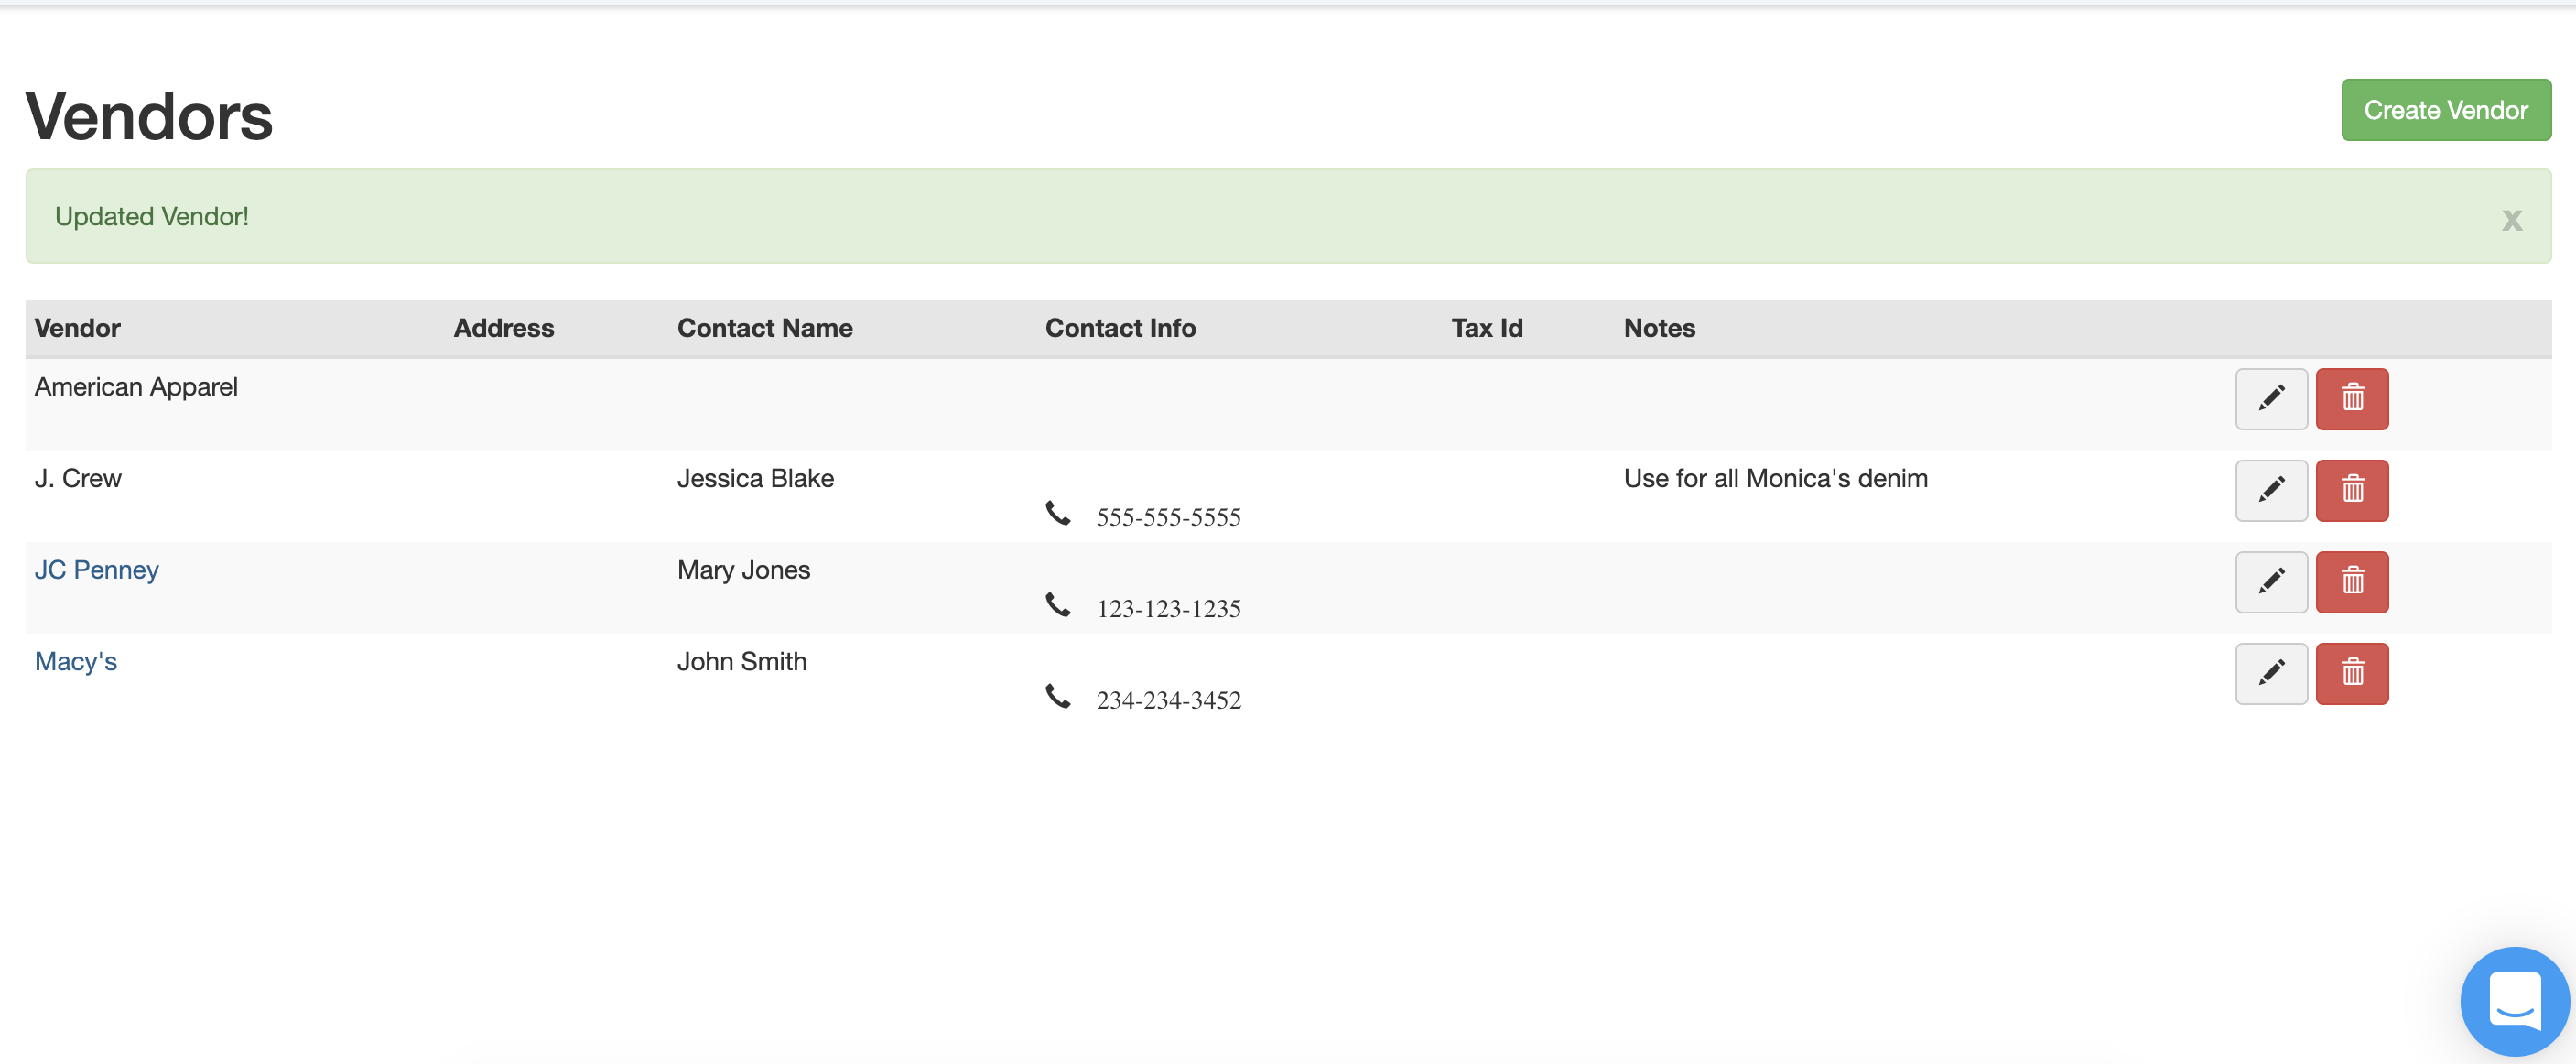Click phone number 123-123-1235
Screen dimensions: 2576x1064
(x=1168, y=609)
